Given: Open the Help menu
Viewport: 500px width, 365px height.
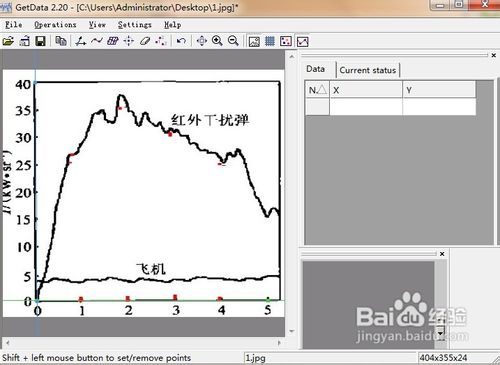Looking at the screenshot, I should pos(173,25).
